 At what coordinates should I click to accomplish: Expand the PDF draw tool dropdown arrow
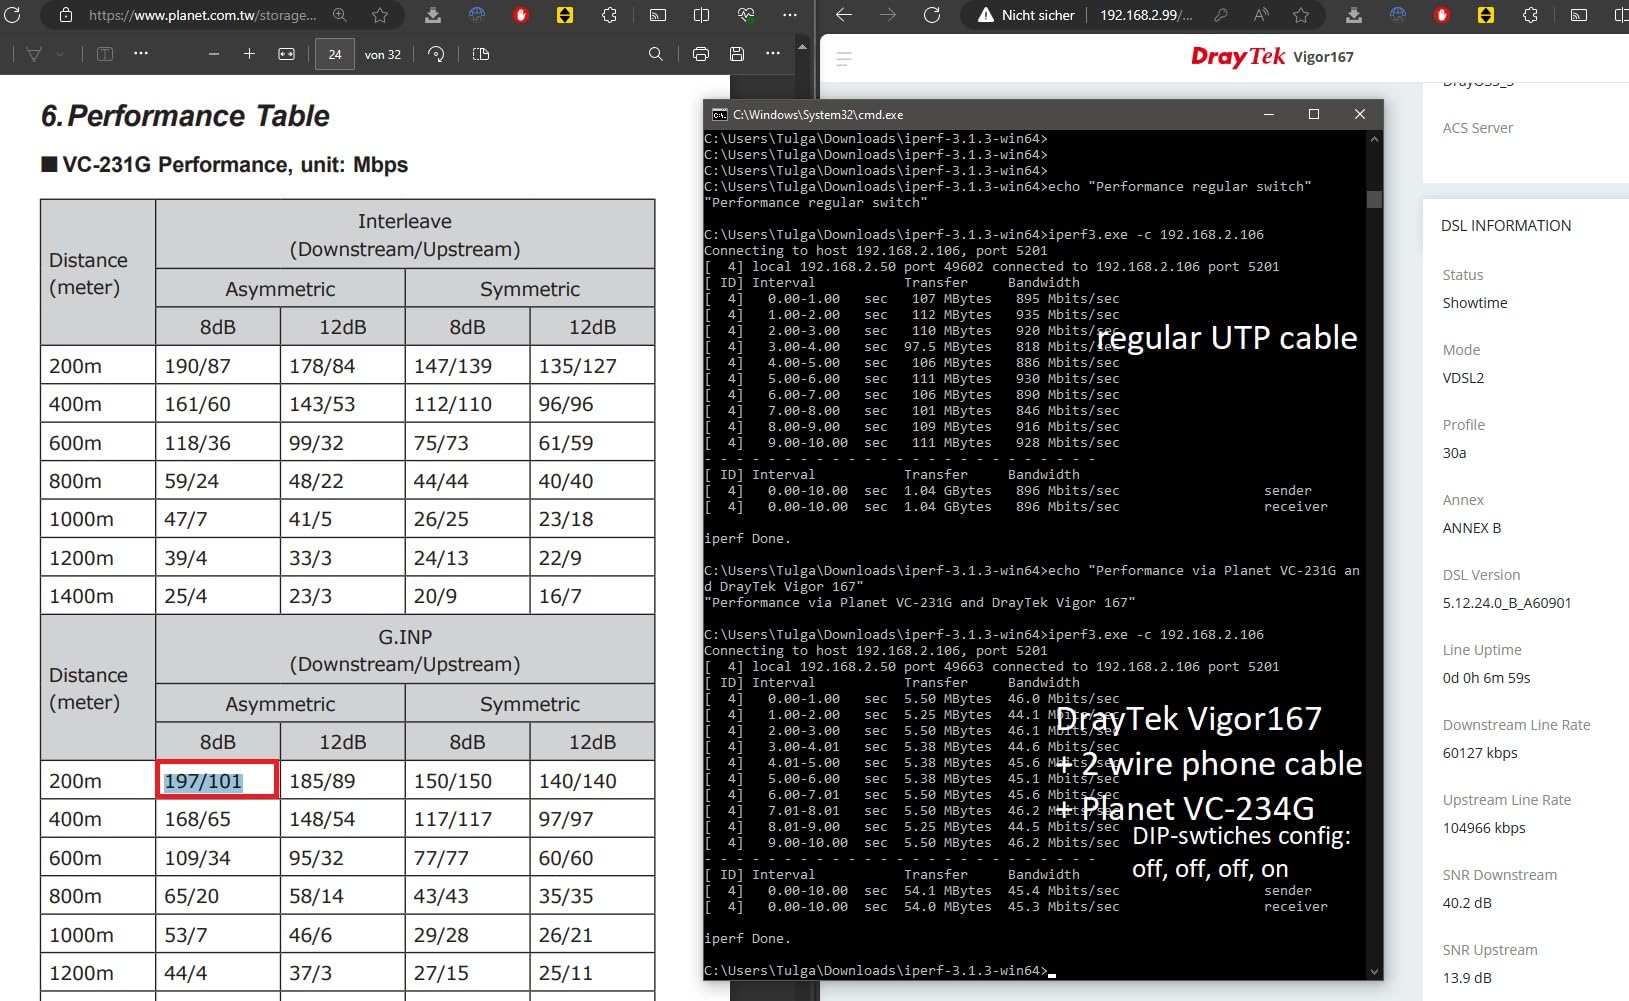60,54
